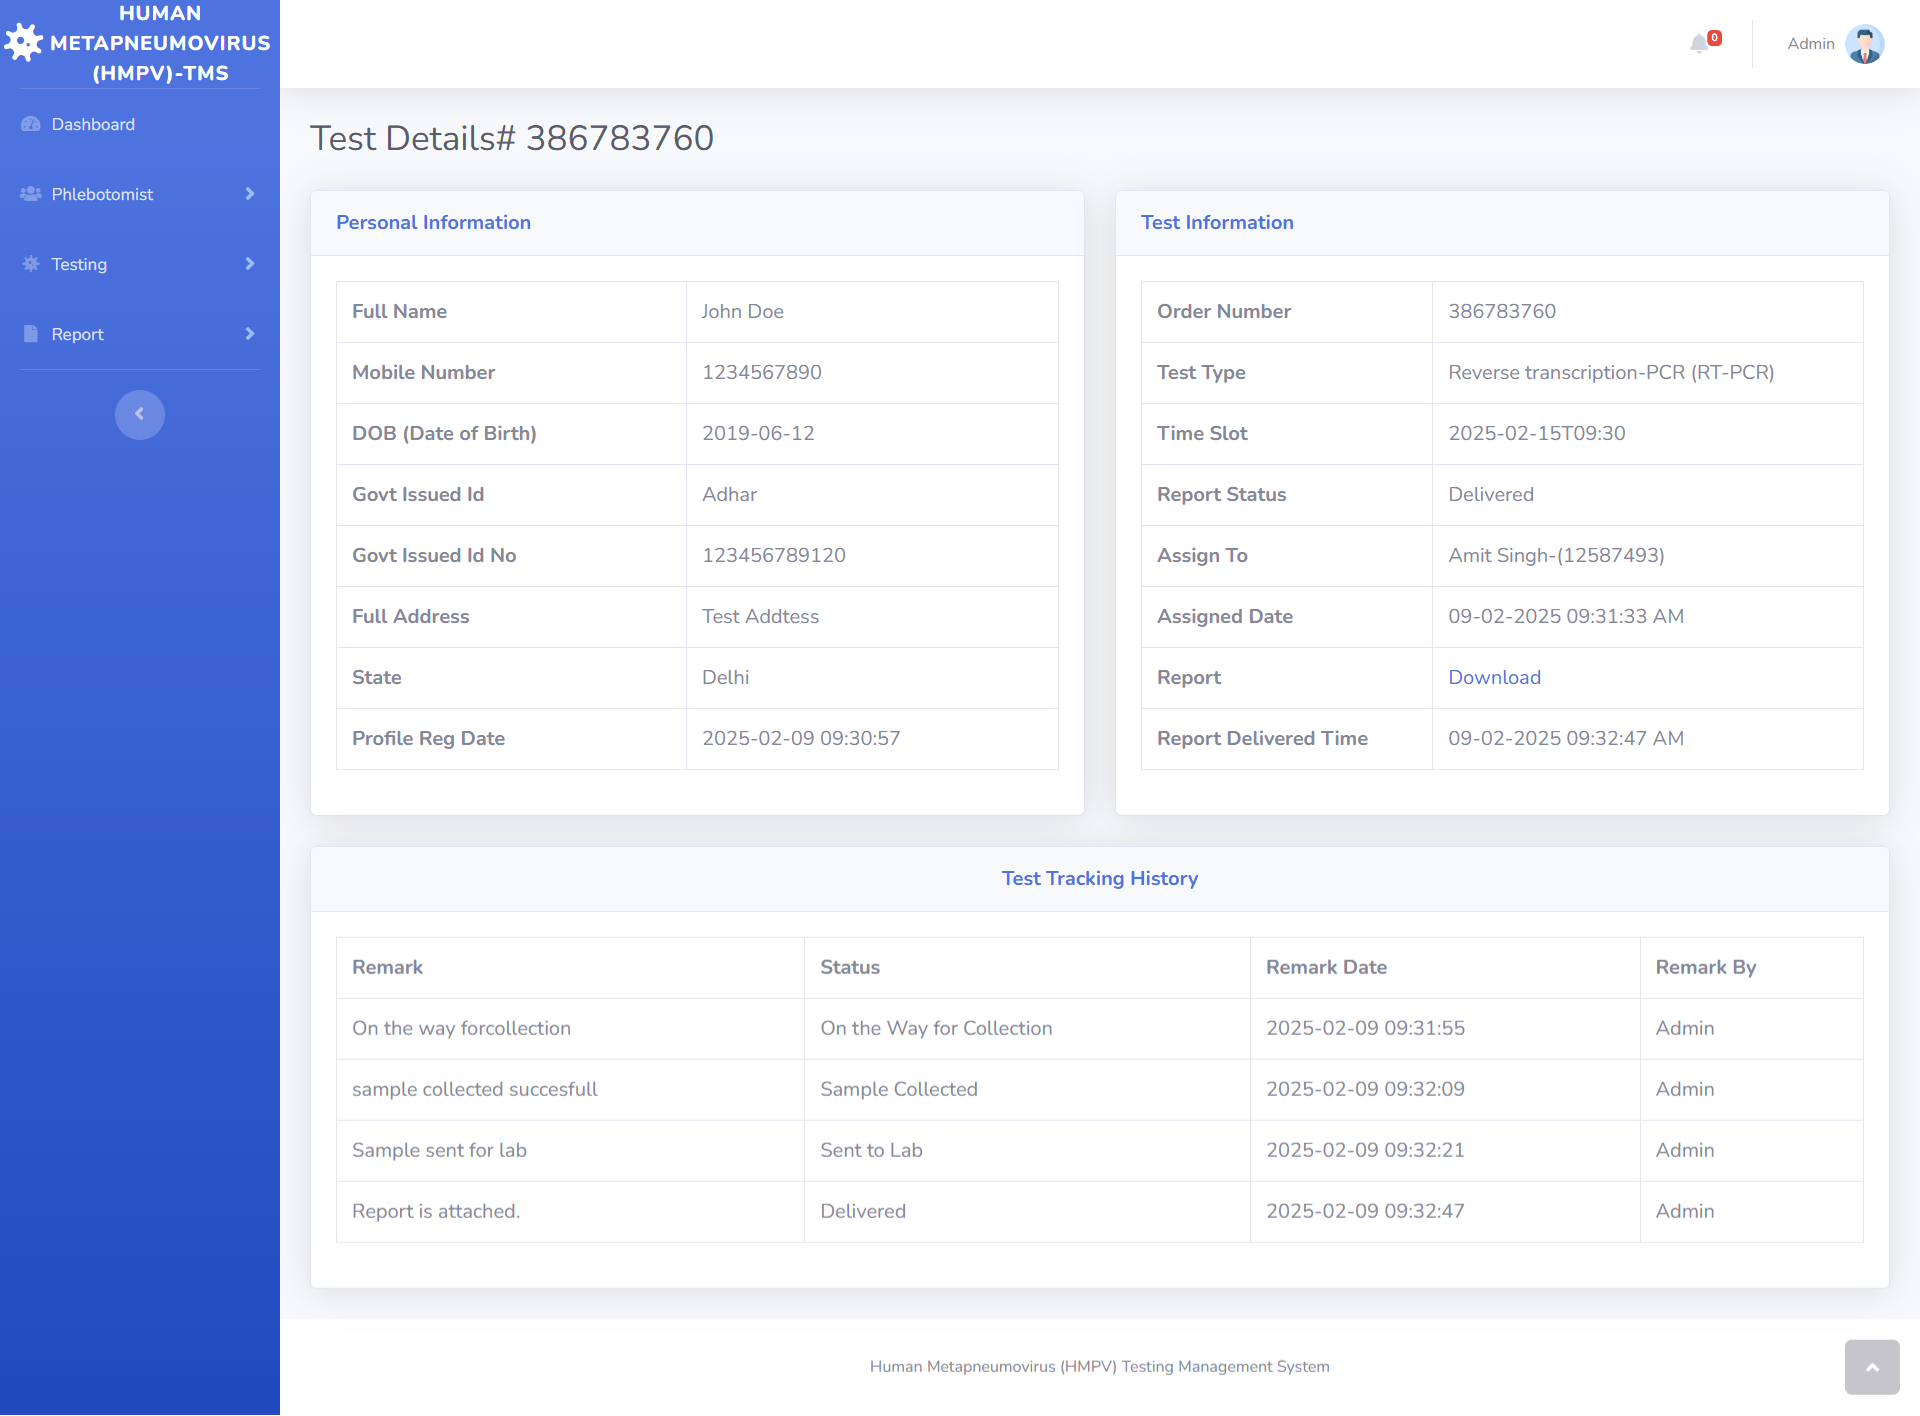Click the Report document icon
This screenshot has height=1416, width=1920.
(x=29, y=333)
